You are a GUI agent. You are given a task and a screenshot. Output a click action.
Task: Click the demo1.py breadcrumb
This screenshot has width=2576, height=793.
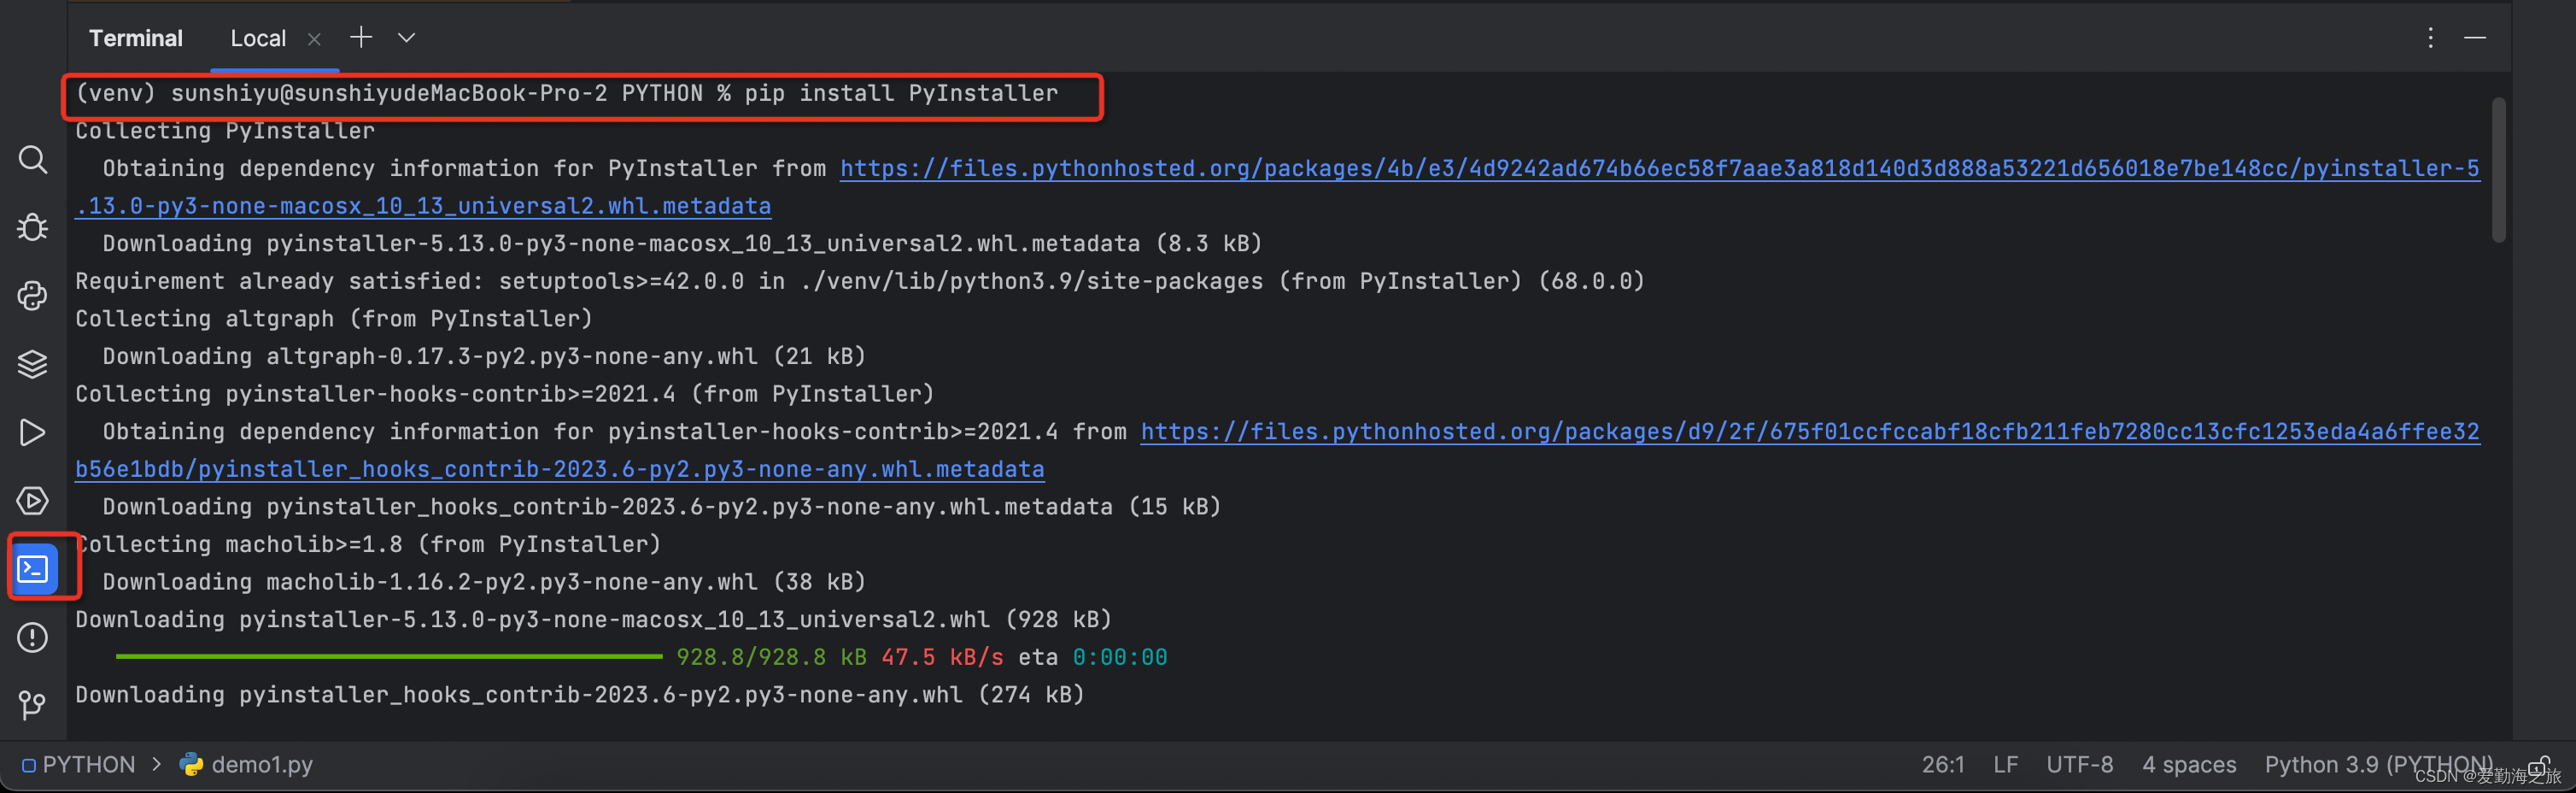point(246,764)
